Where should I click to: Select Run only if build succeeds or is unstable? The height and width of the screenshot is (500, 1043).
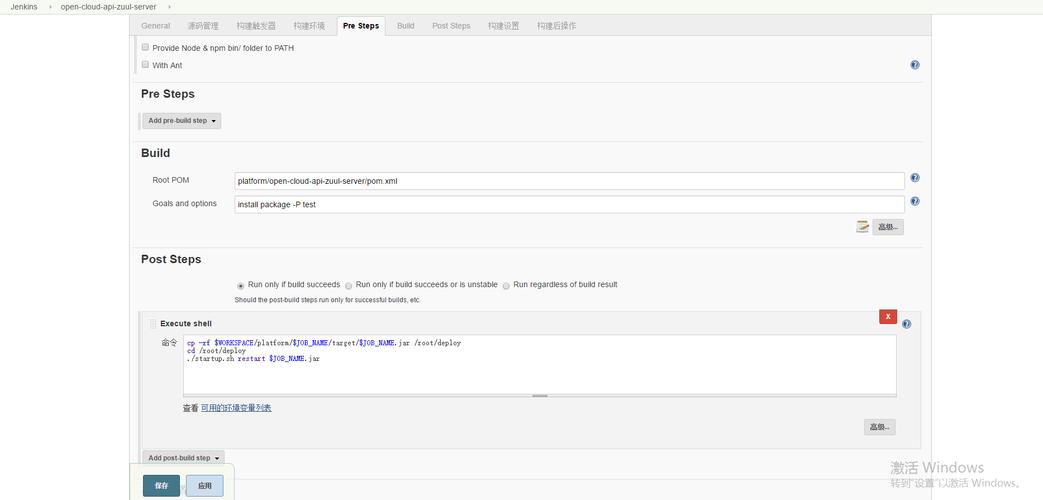click(348, 285)
